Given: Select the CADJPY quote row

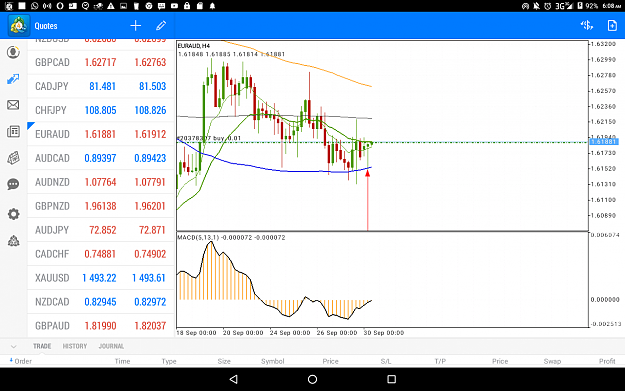Looking at the screenshot, I should coord(101,86).
